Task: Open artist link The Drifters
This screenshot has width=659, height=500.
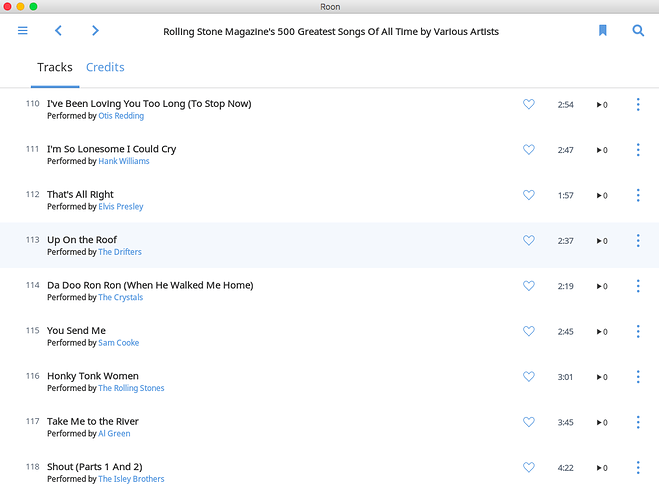Action: pyautogui.click(x=120, y=252)
